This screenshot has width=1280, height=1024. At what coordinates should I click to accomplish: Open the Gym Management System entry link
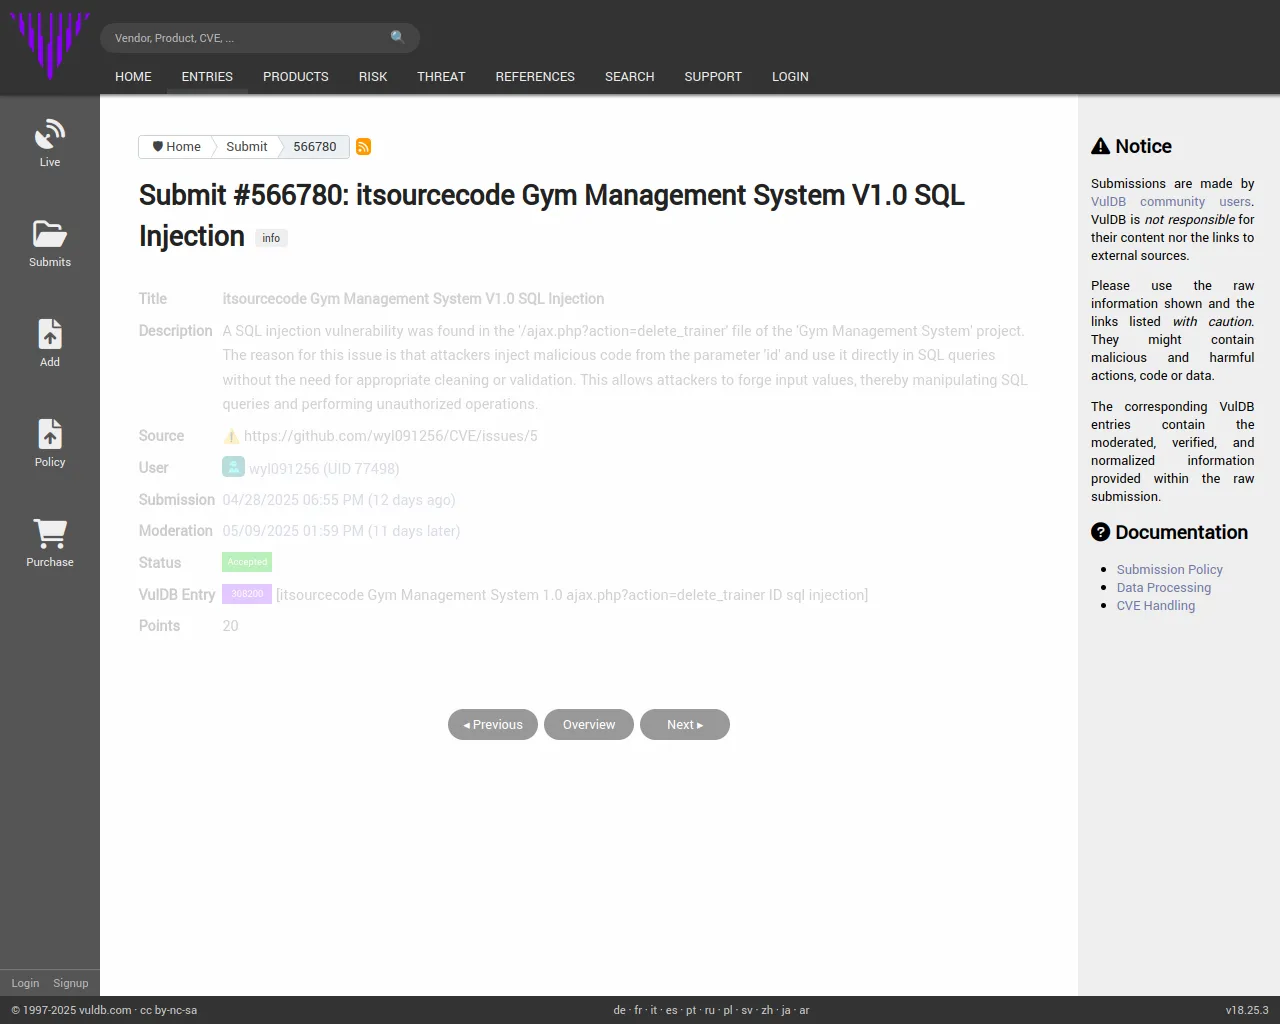coord(572,595)
